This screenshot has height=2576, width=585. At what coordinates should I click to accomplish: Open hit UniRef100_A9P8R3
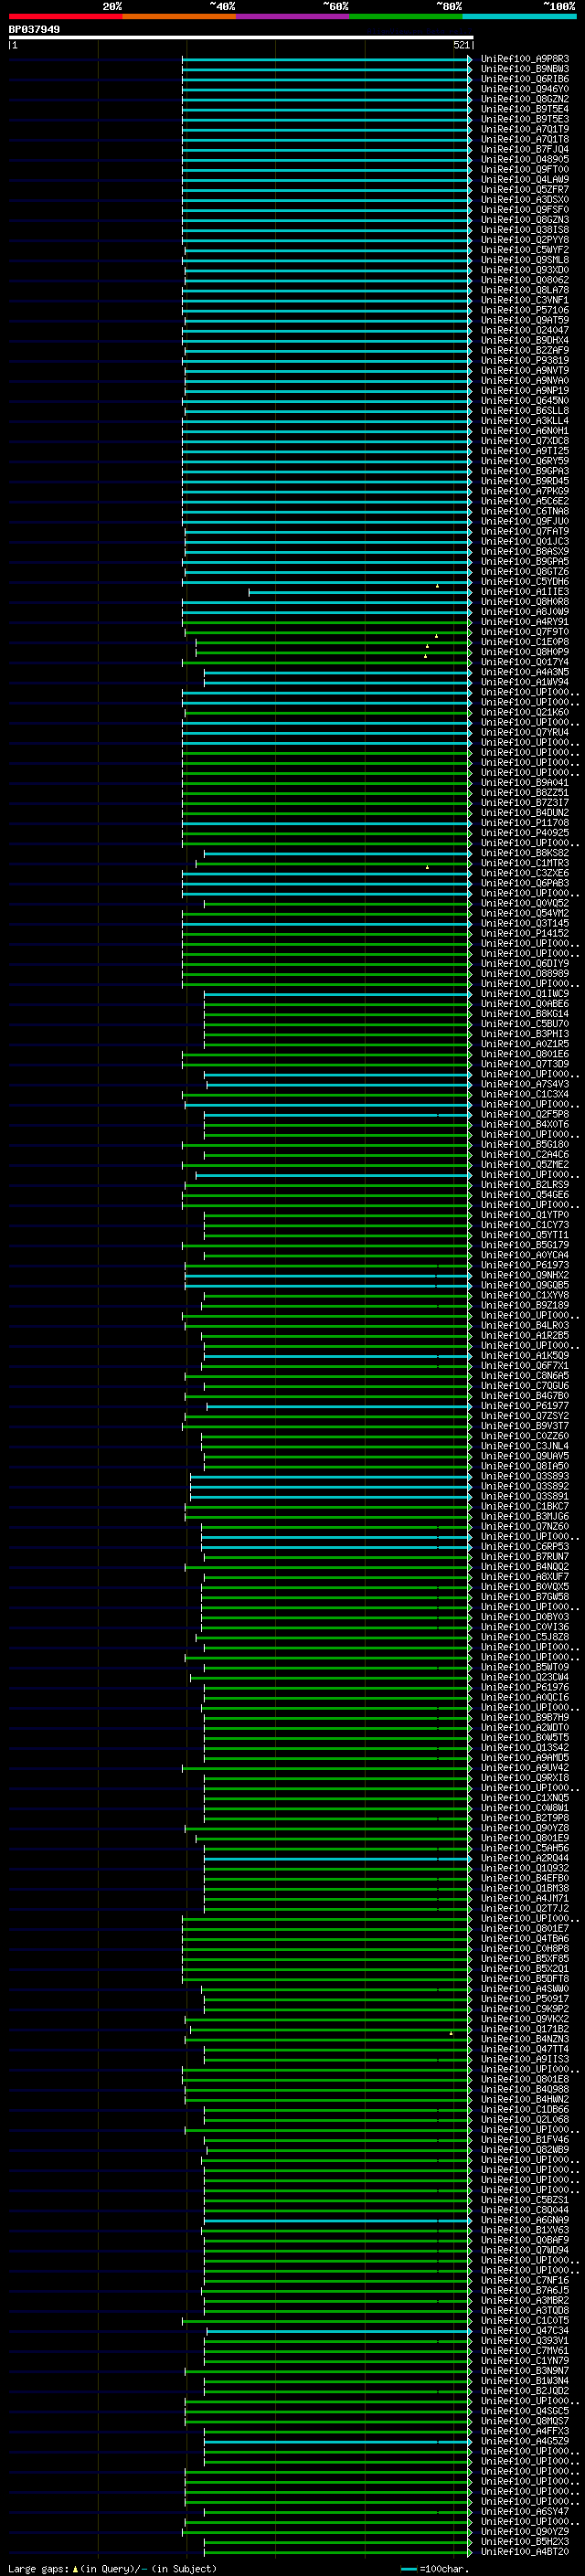(525, 59)
